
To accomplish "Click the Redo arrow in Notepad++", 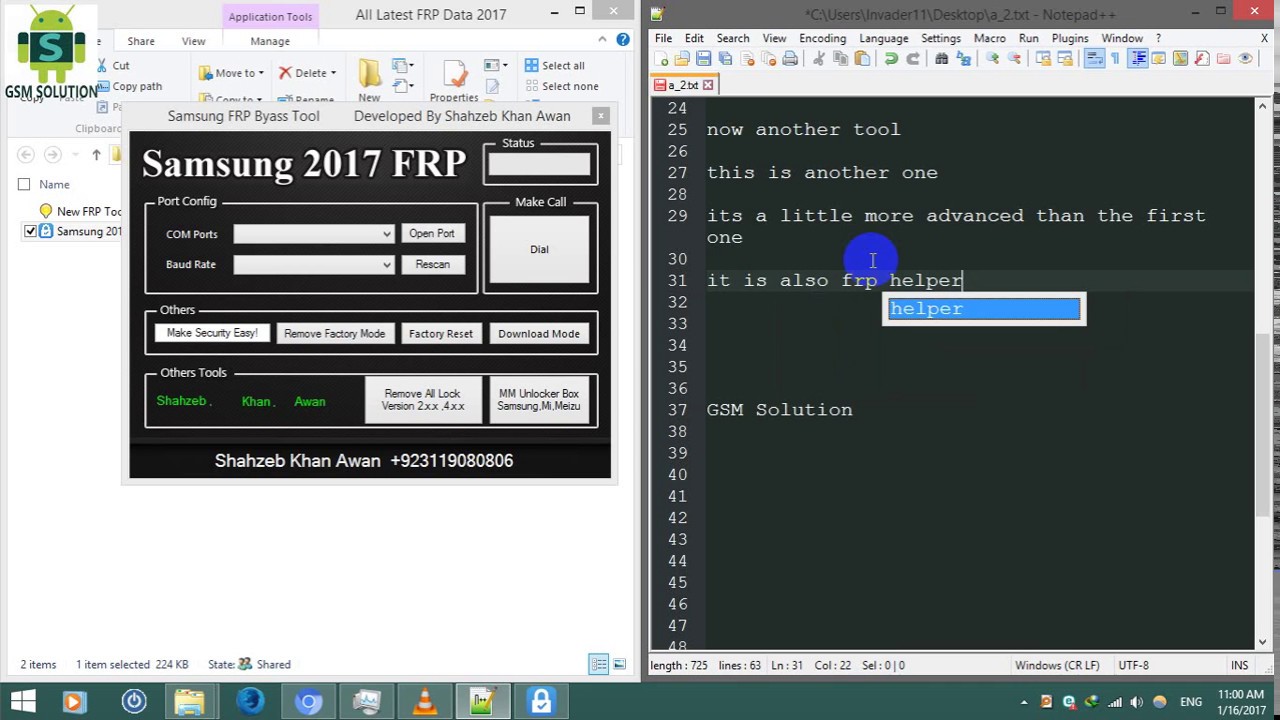I will coord(913,59).
